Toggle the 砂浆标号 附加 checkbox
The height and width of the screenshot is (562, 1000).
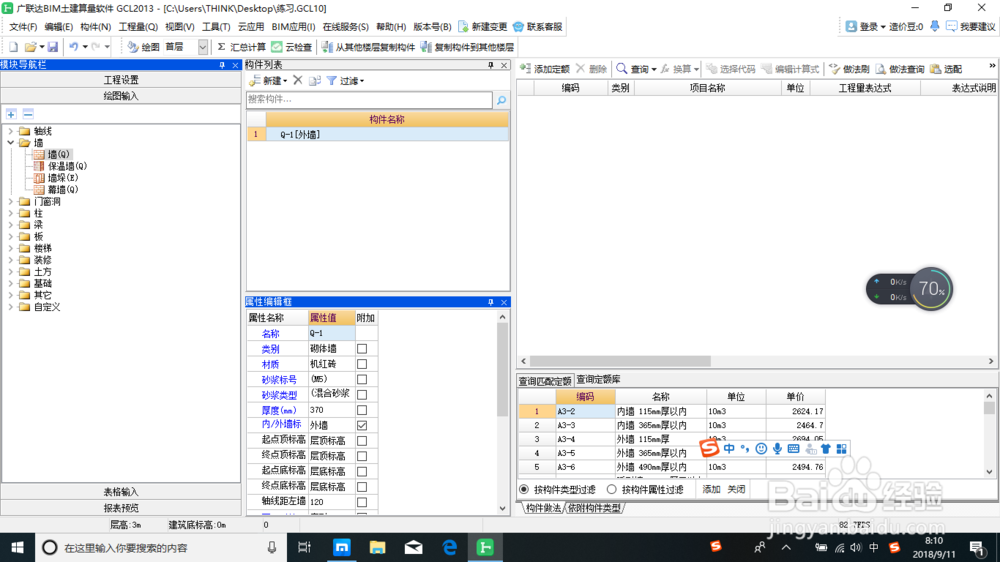362,380
